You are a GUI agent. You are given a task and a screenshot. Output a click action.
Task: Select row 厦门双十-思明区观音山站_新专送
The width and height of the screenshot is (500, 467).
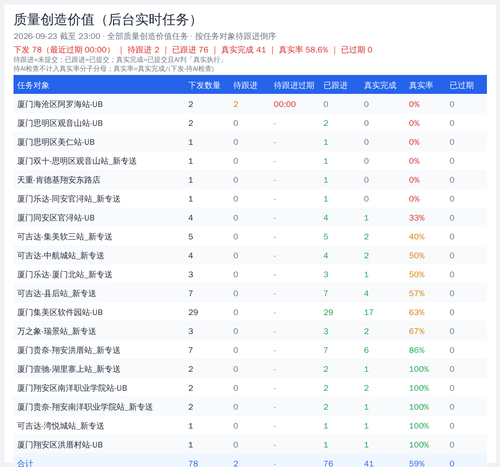(x=250, y=161)
